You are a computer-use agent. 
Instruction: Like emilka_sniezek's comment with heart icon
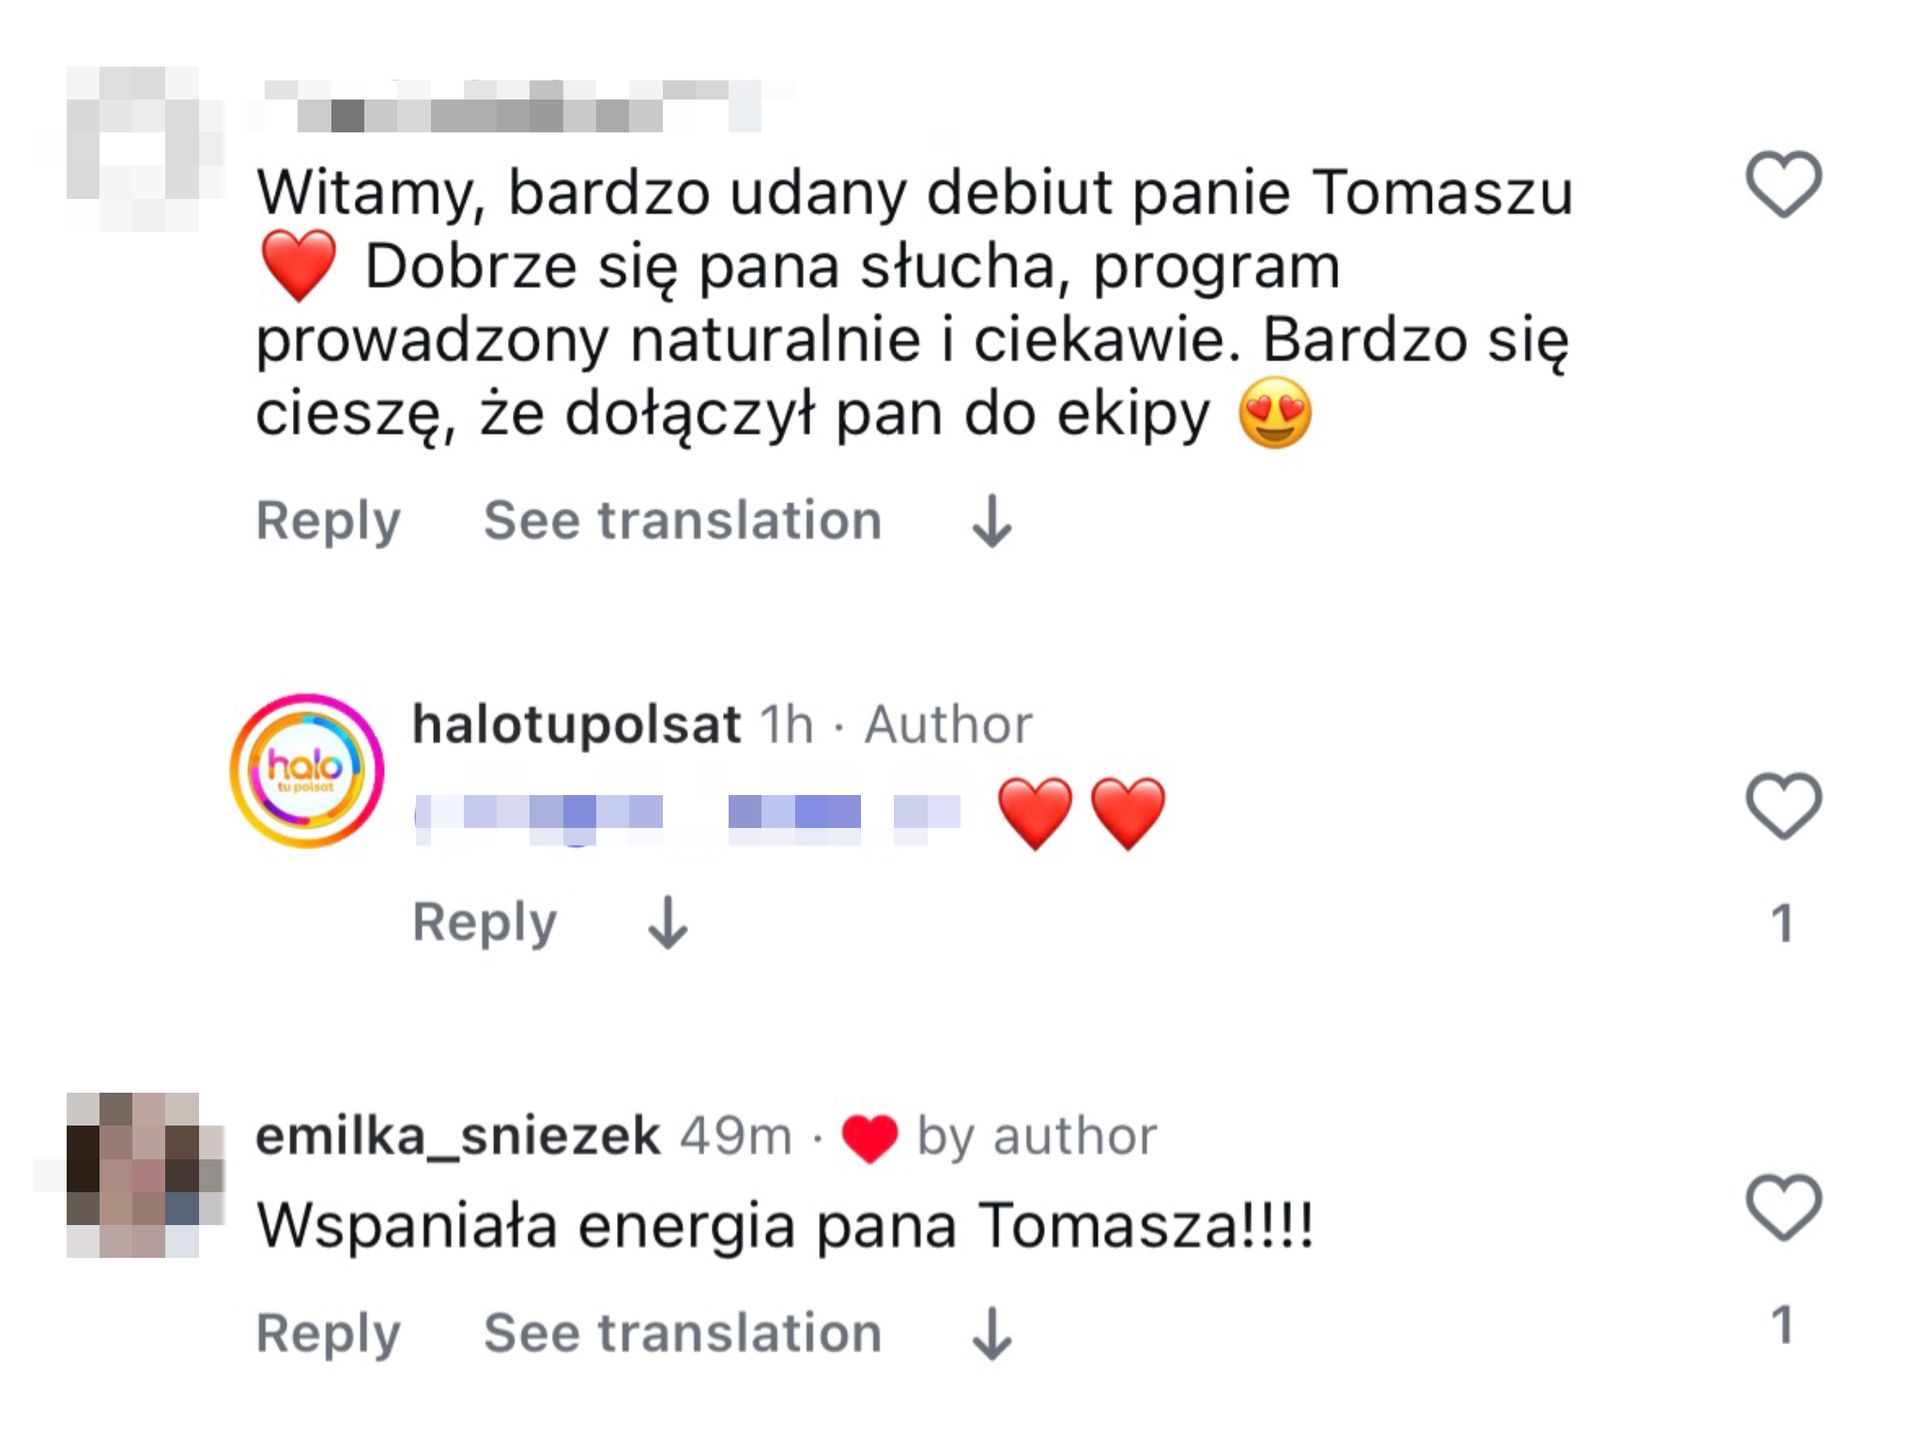[x=1783, y=1207]
